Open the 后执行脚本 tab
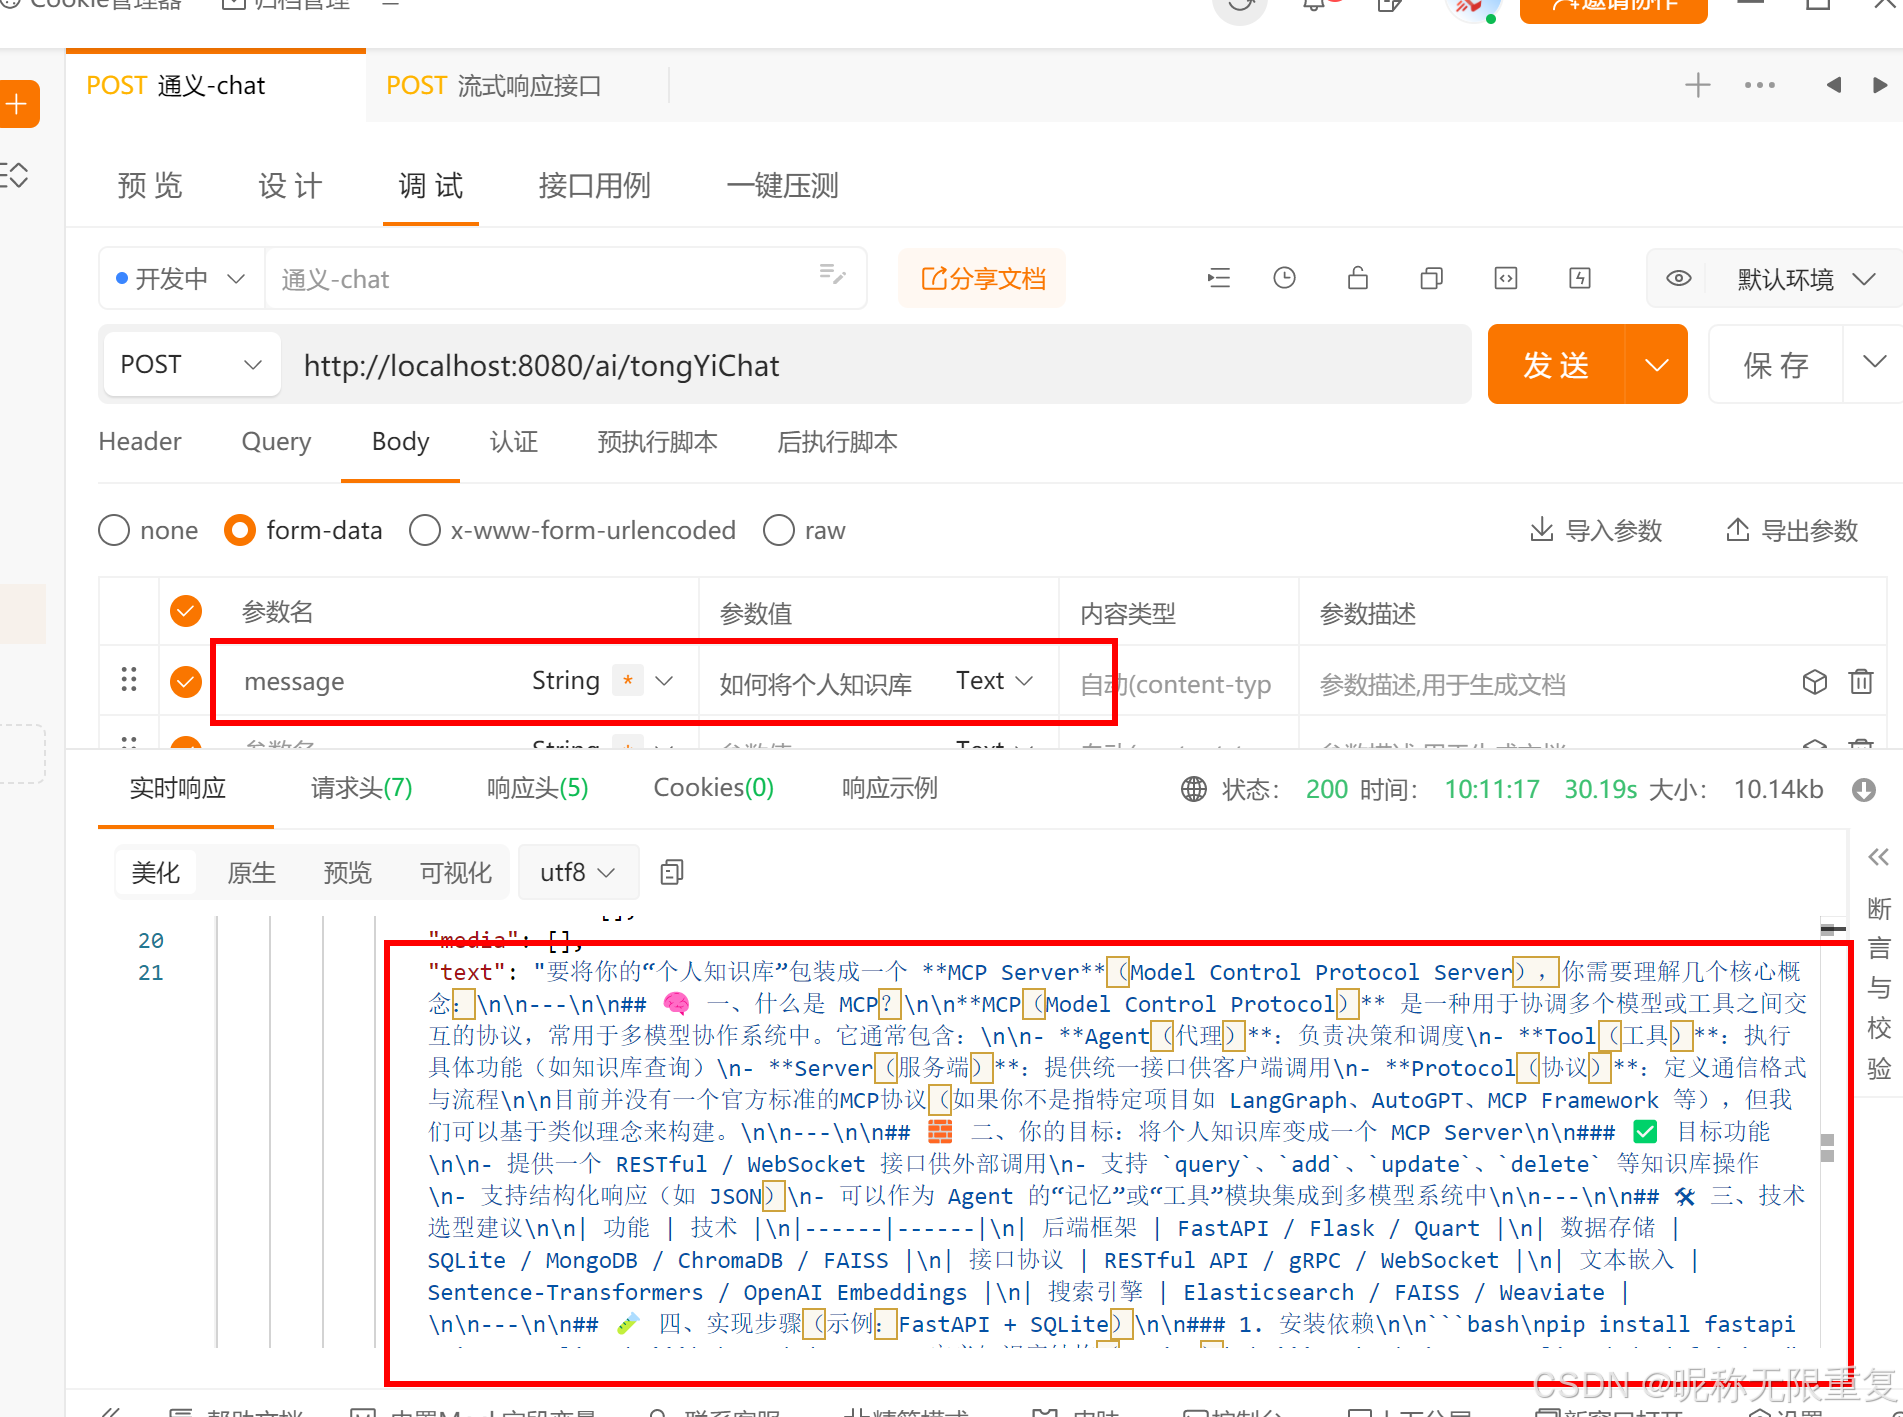 [x=837, y=441]
